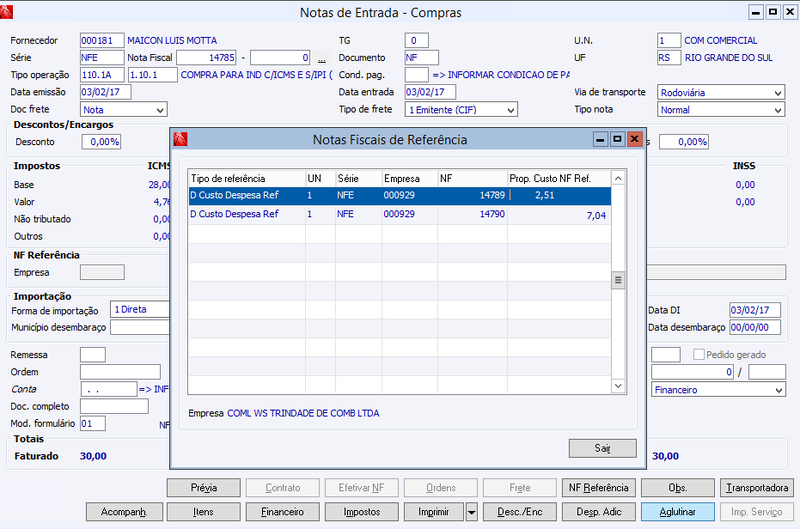Click the Desconto percentage field
This screenshot has width=800, height=529.
102,142
